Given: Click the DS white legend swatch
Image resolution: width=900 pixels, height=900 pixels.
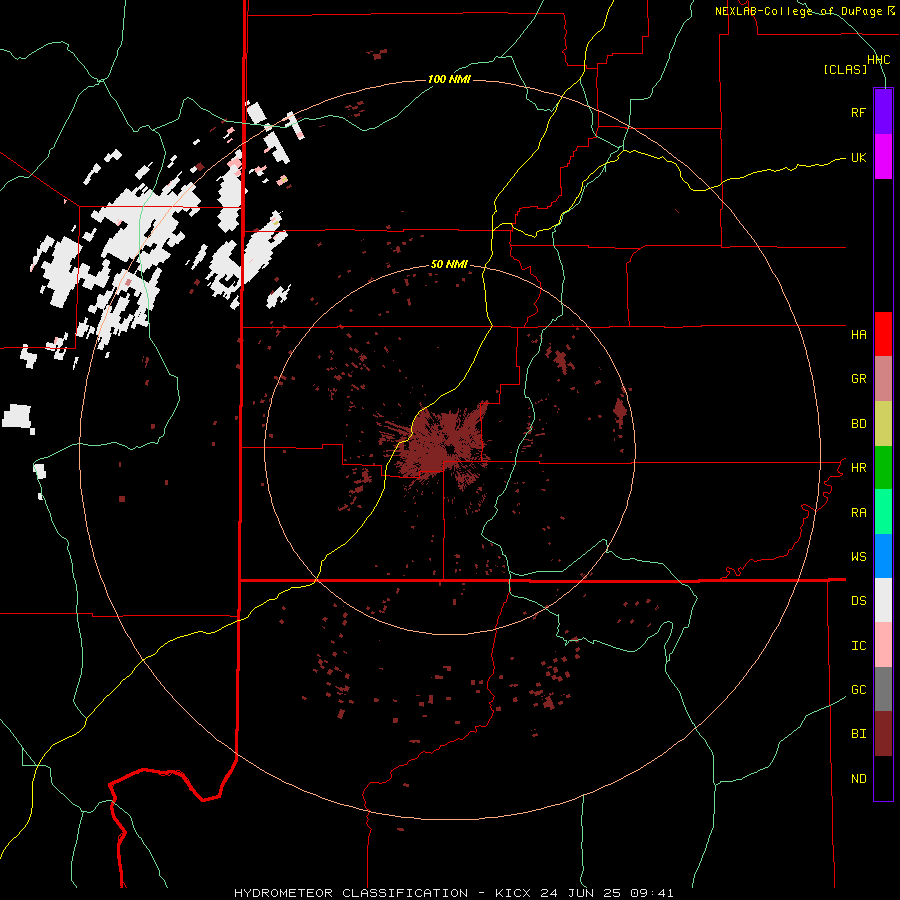Looking at the screenshot, I should coord(883,600).
